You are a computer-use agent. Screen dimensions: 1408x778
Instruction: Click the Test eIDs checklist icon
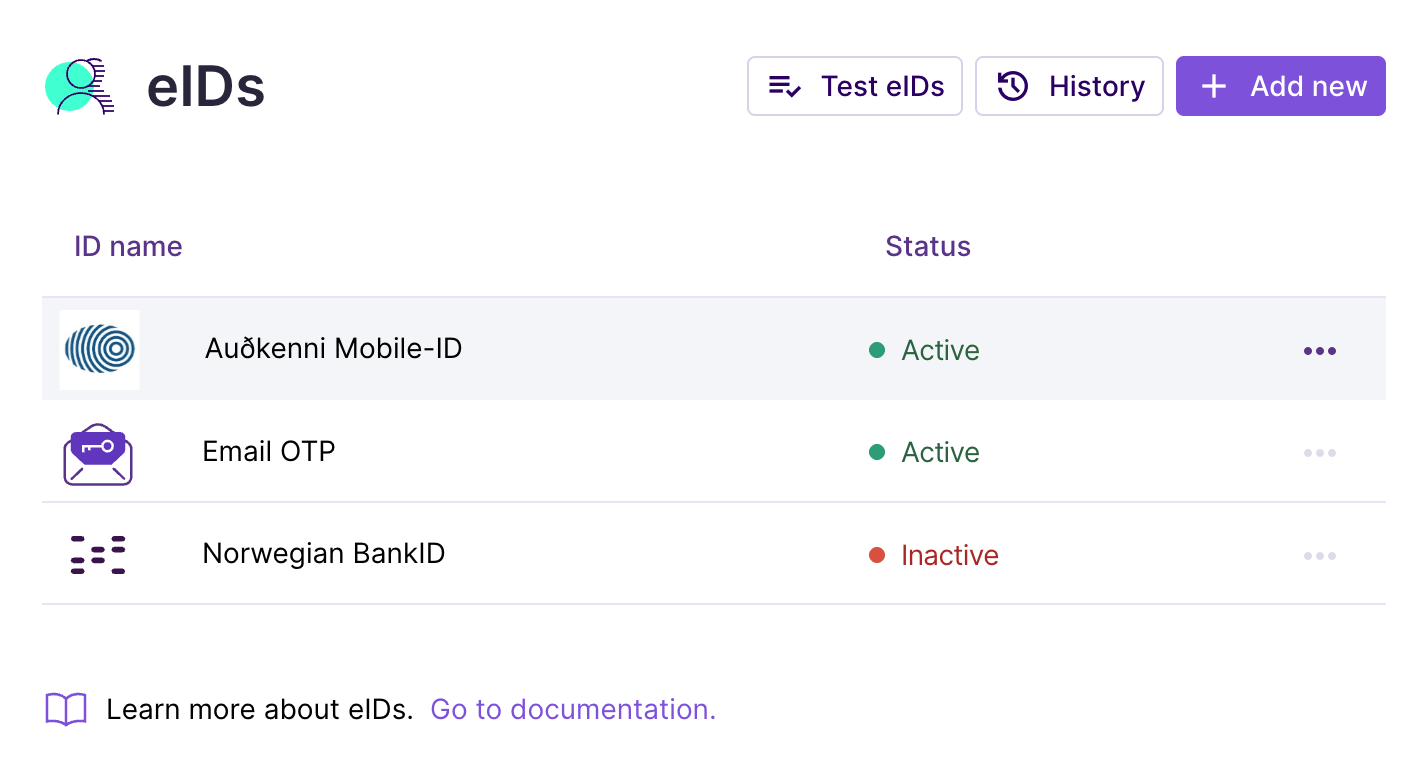[x=784, y=87]
